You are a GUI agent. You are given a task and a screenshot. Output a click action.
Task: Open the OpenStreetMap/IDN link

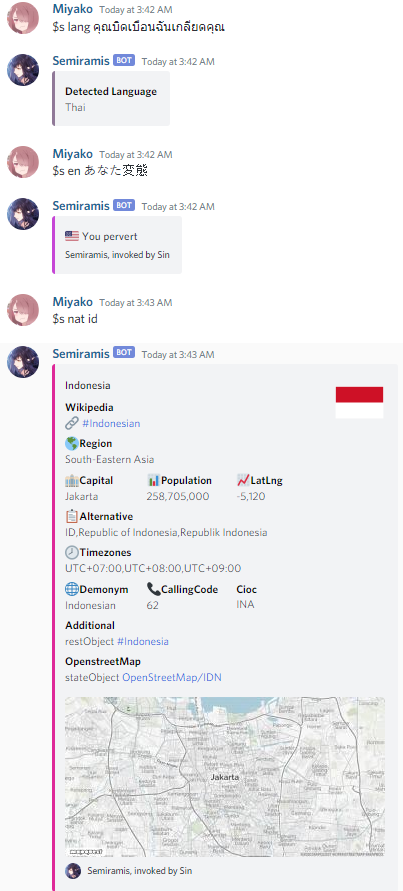[172, 677]
